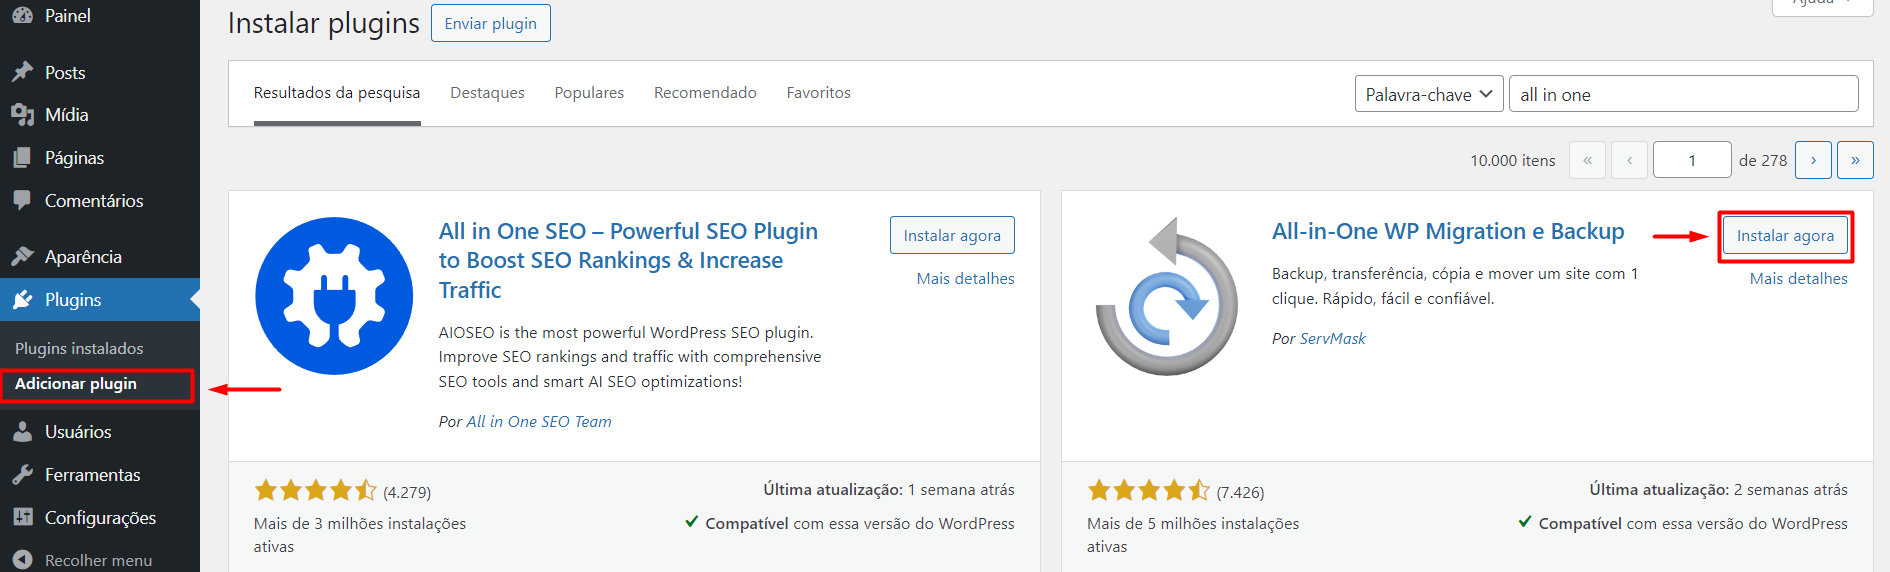1890x572 pixels.
Task: Click the Usuários person icon
Action: (22, 432)
